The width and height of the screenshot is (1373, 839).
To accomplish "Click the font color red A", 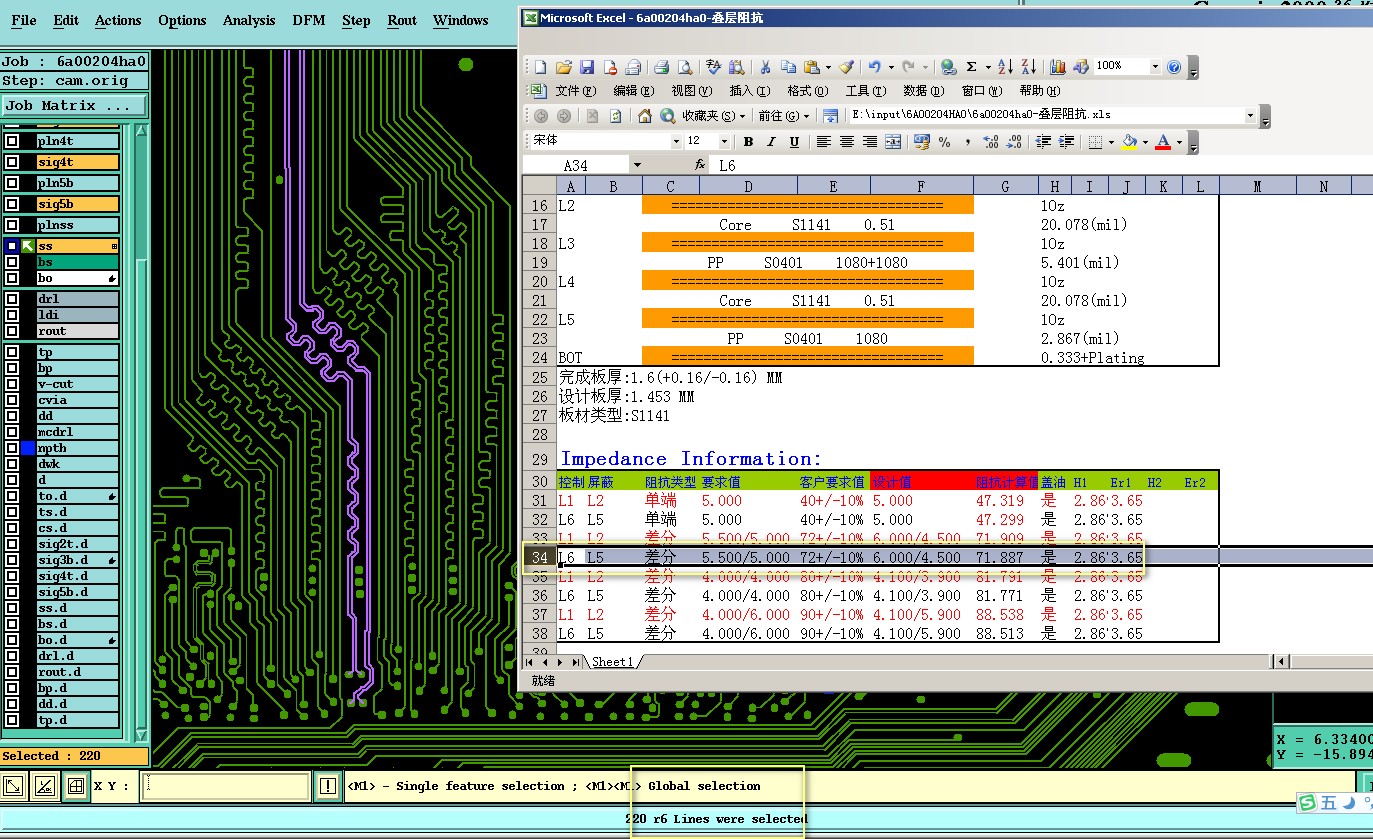I will coord(1163,142).
